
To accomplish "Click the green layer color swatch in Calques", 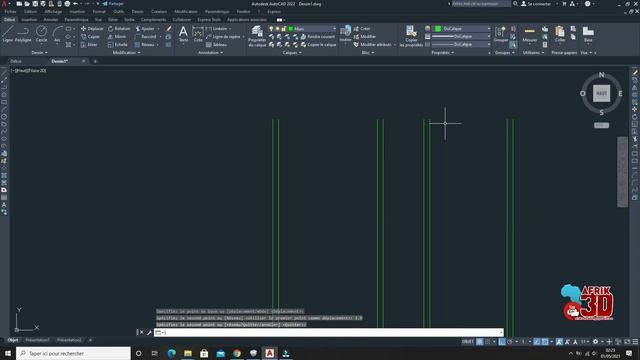I will tap(291, 29).
